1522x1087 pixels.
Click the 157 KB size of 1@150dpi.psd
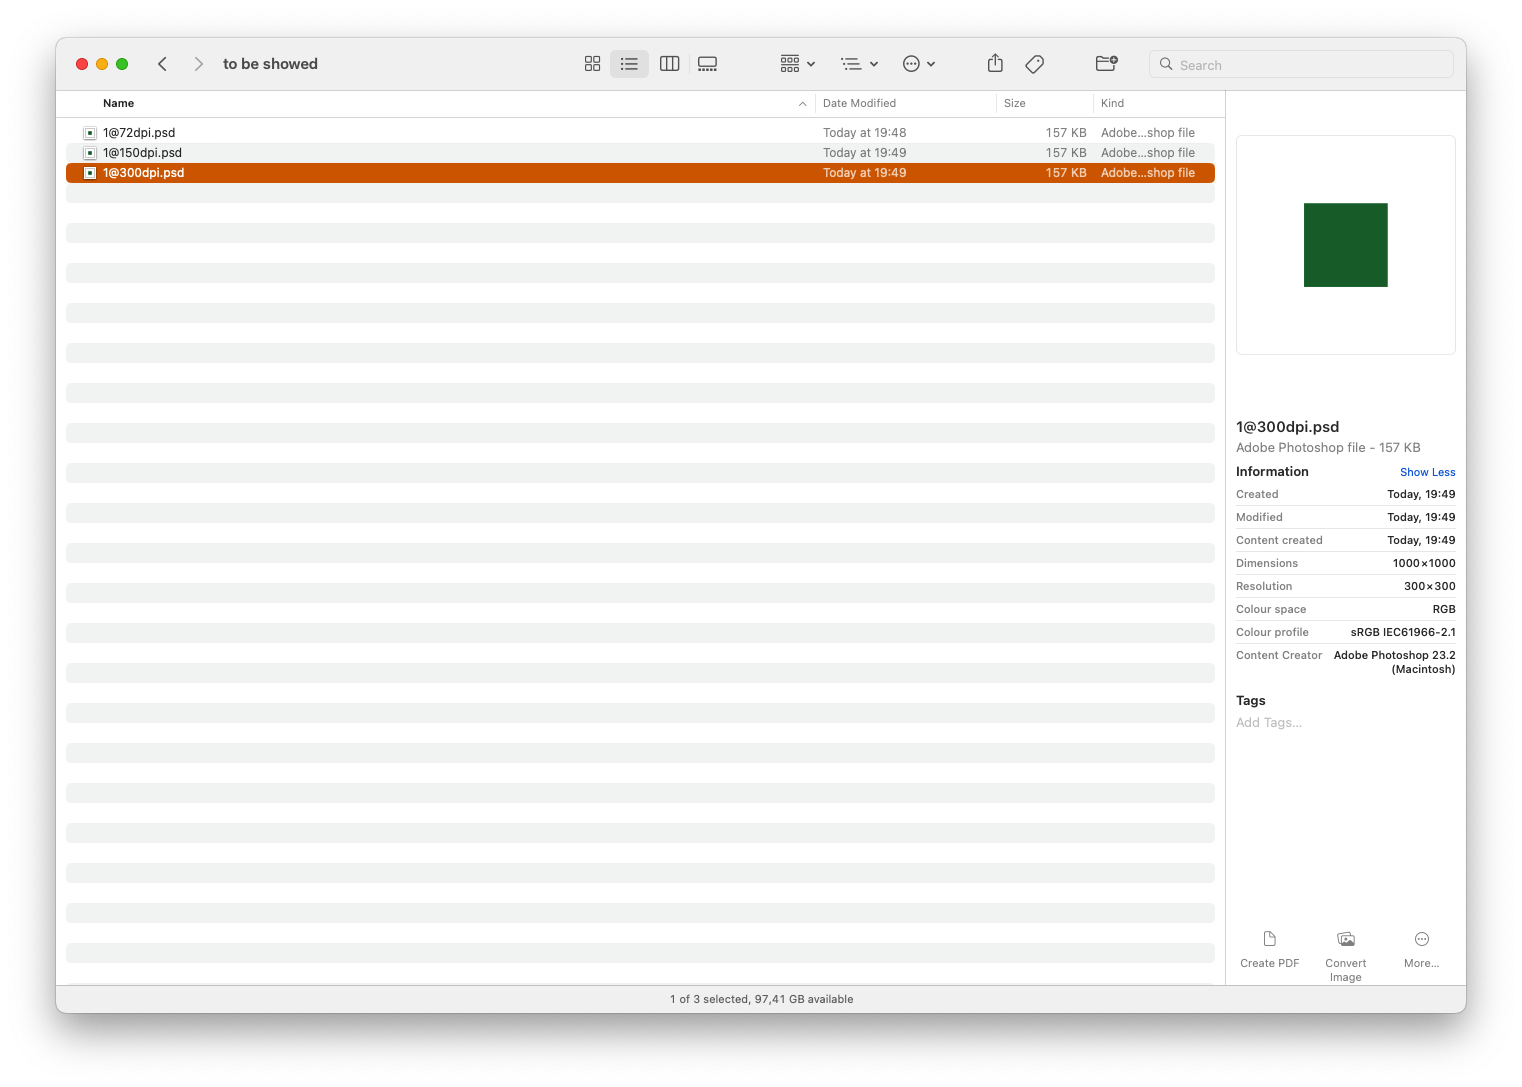(x=1066, y=153)
